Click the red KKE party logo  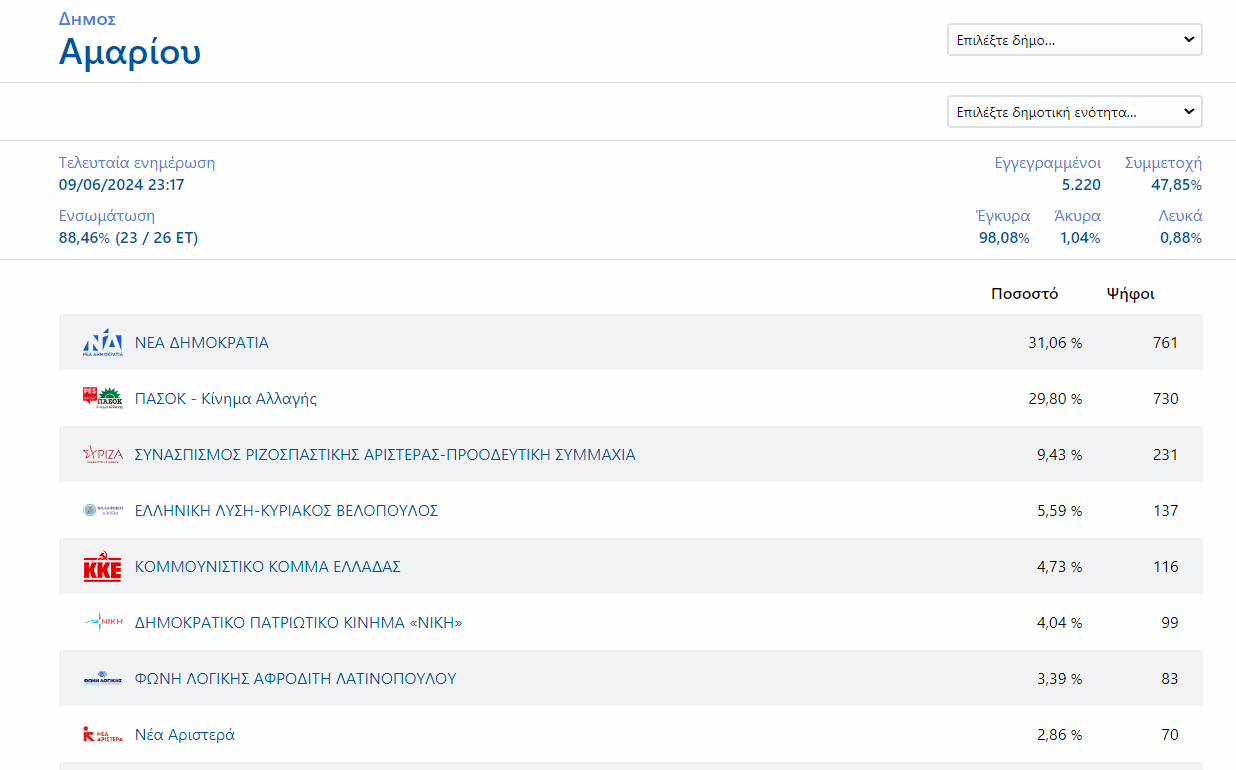102,567
